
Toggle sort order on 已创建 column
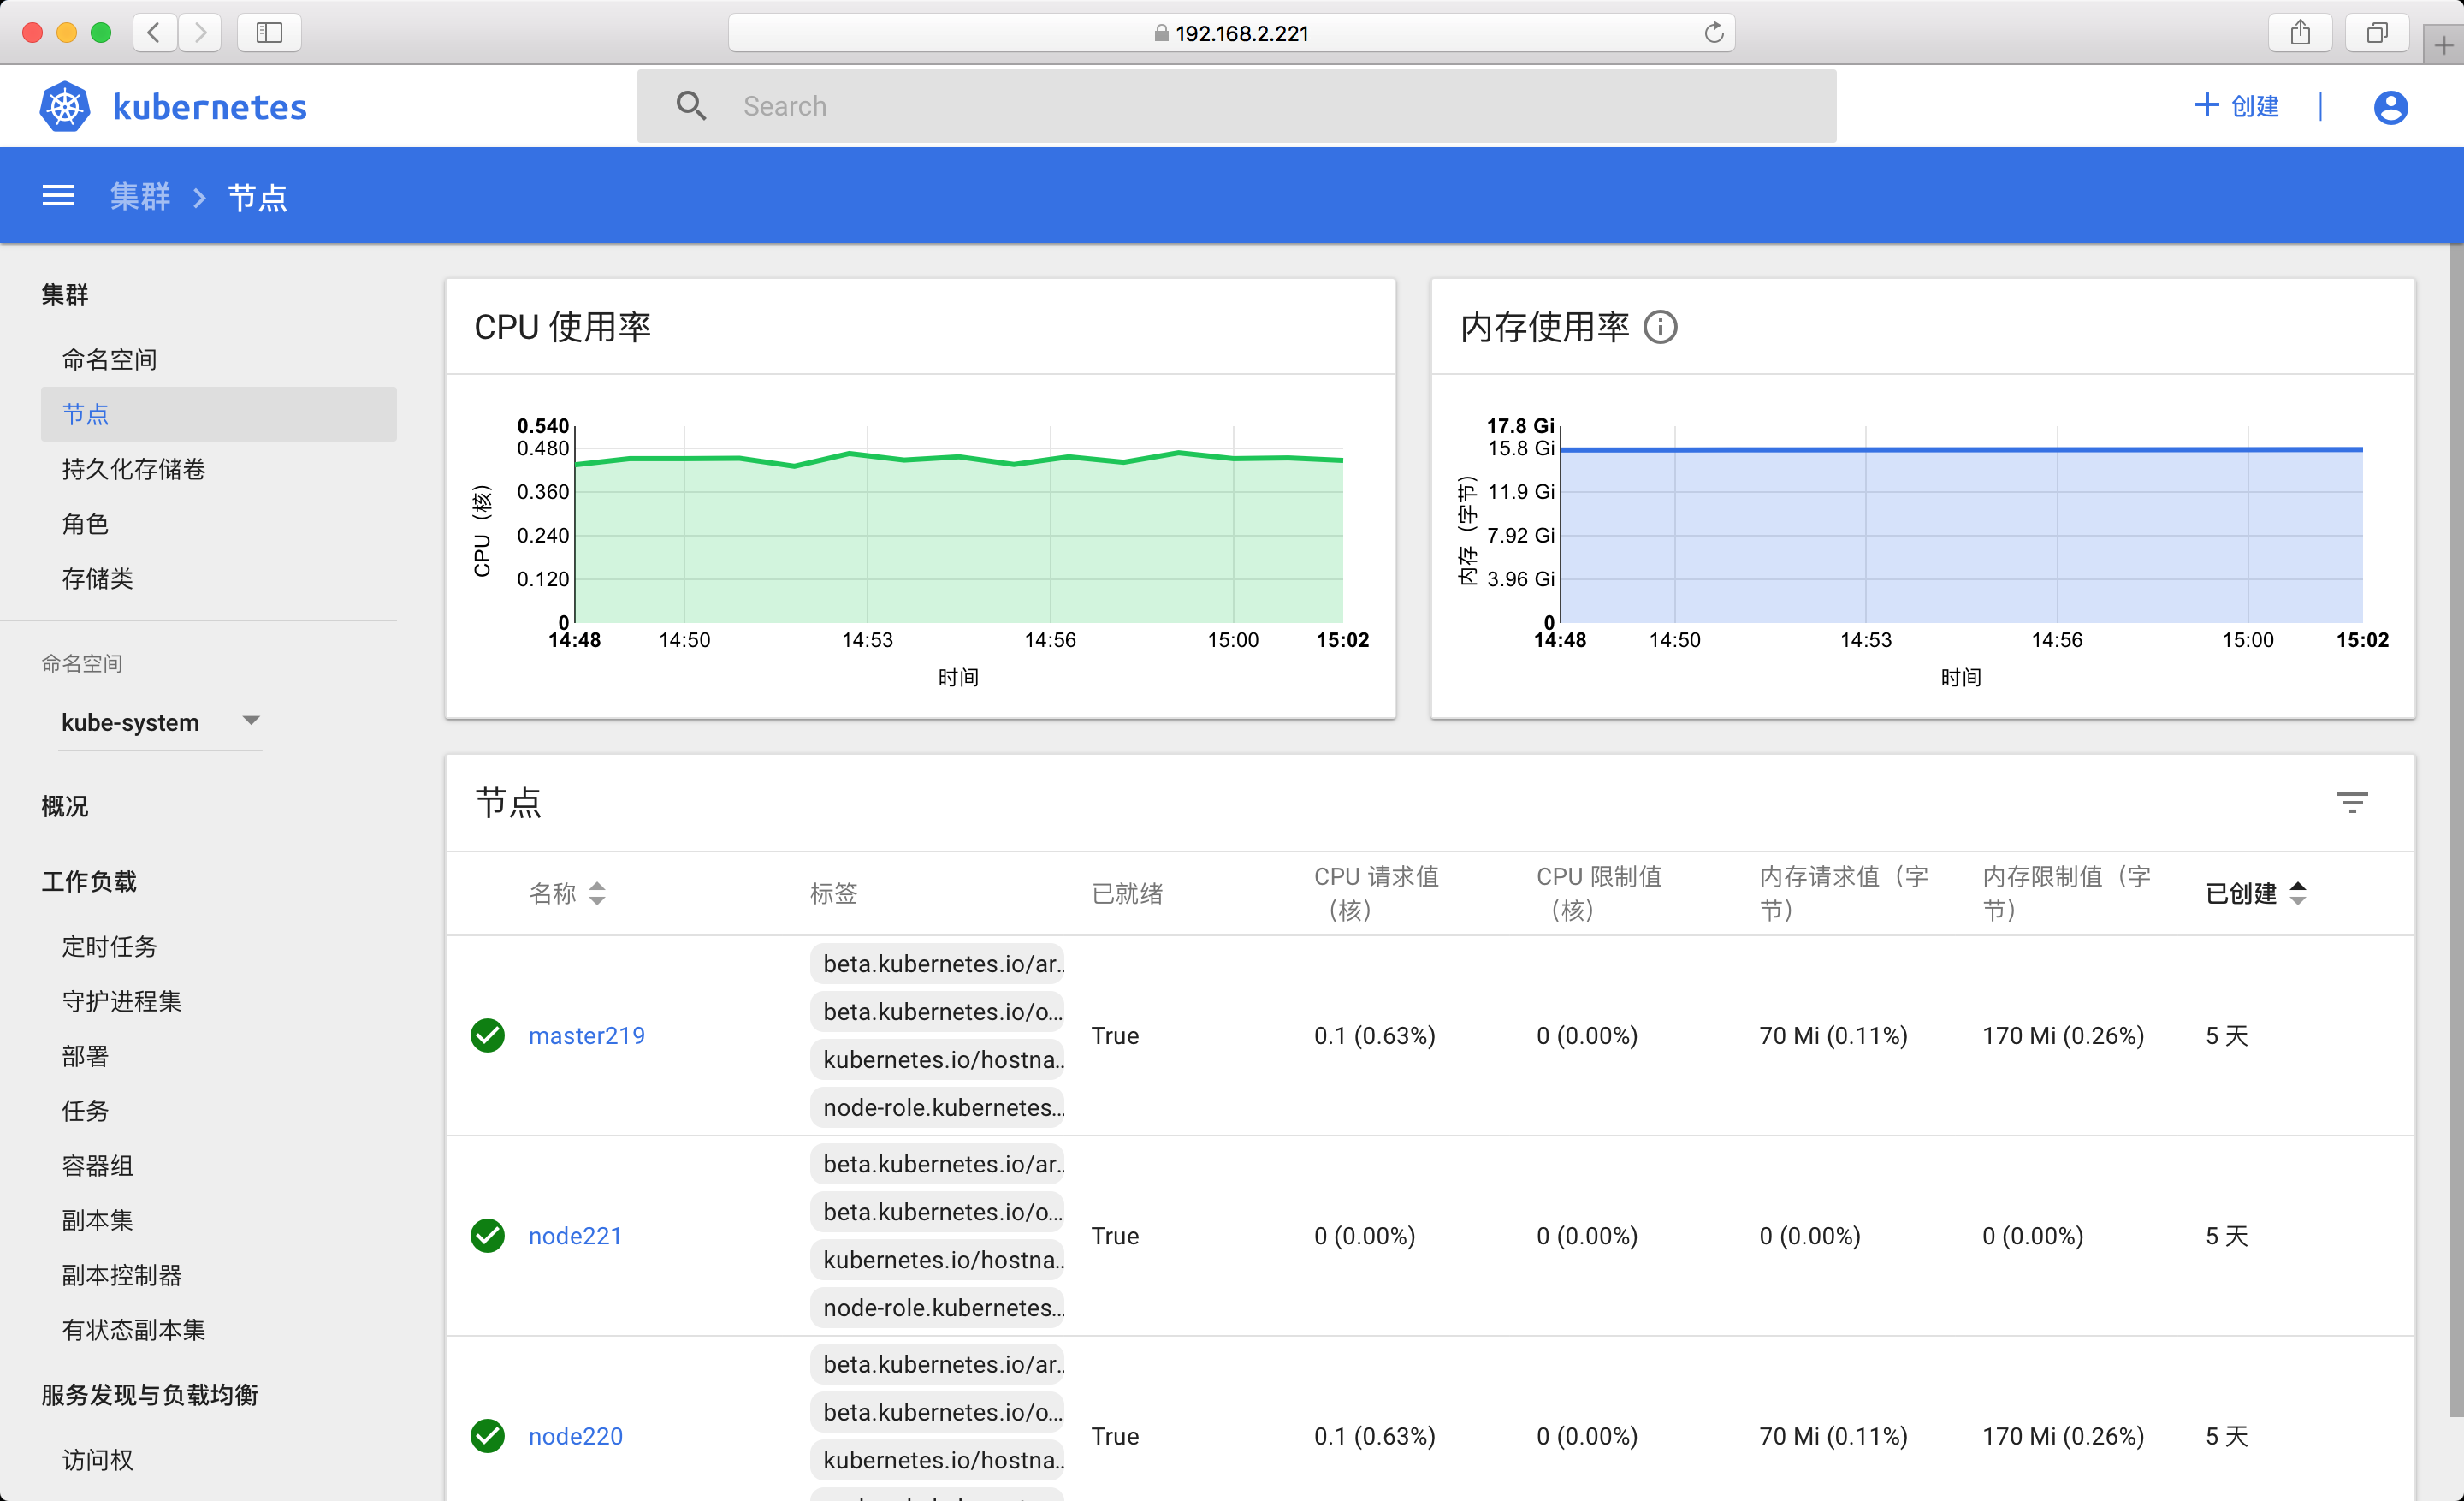(2297, 893)
